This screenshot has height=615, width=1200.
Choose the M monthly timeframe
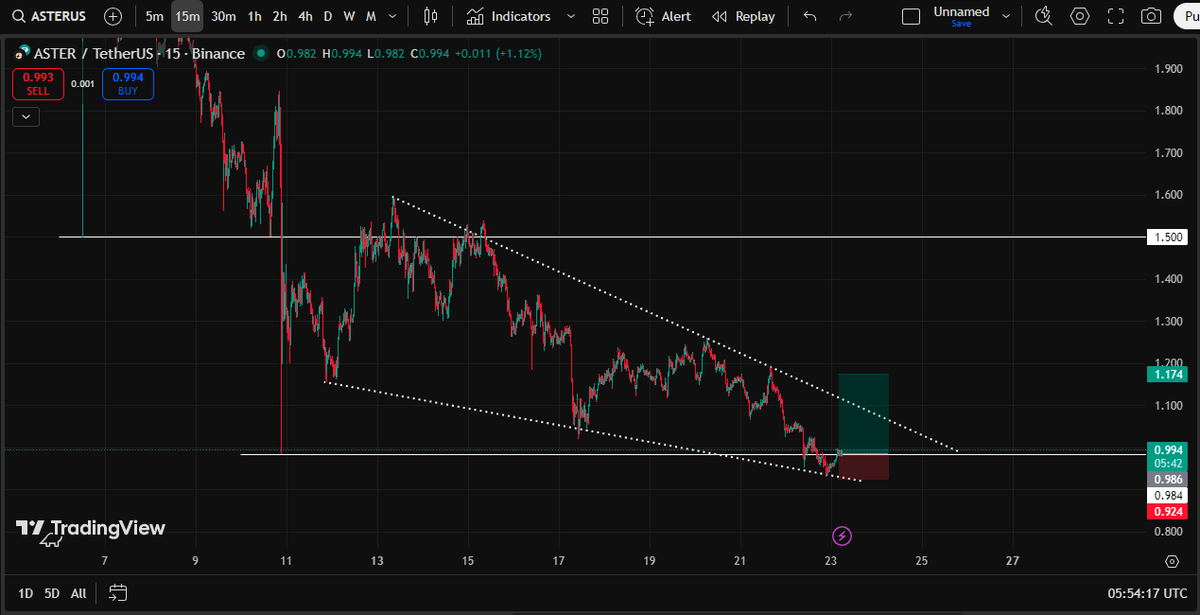pyautogui.click(x=371, y=17)
